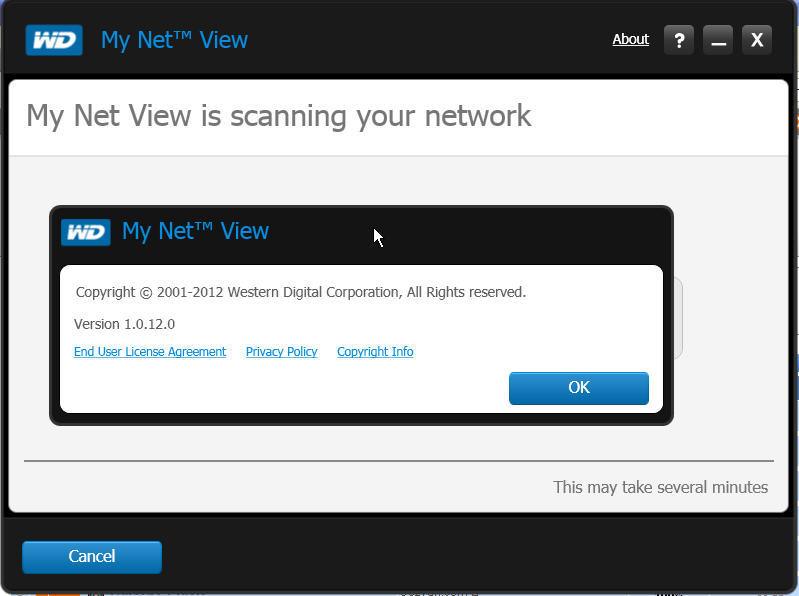Select the Version 1.0.12.0 text
Viewport: 799px width, 596px height.
(124, 324)
